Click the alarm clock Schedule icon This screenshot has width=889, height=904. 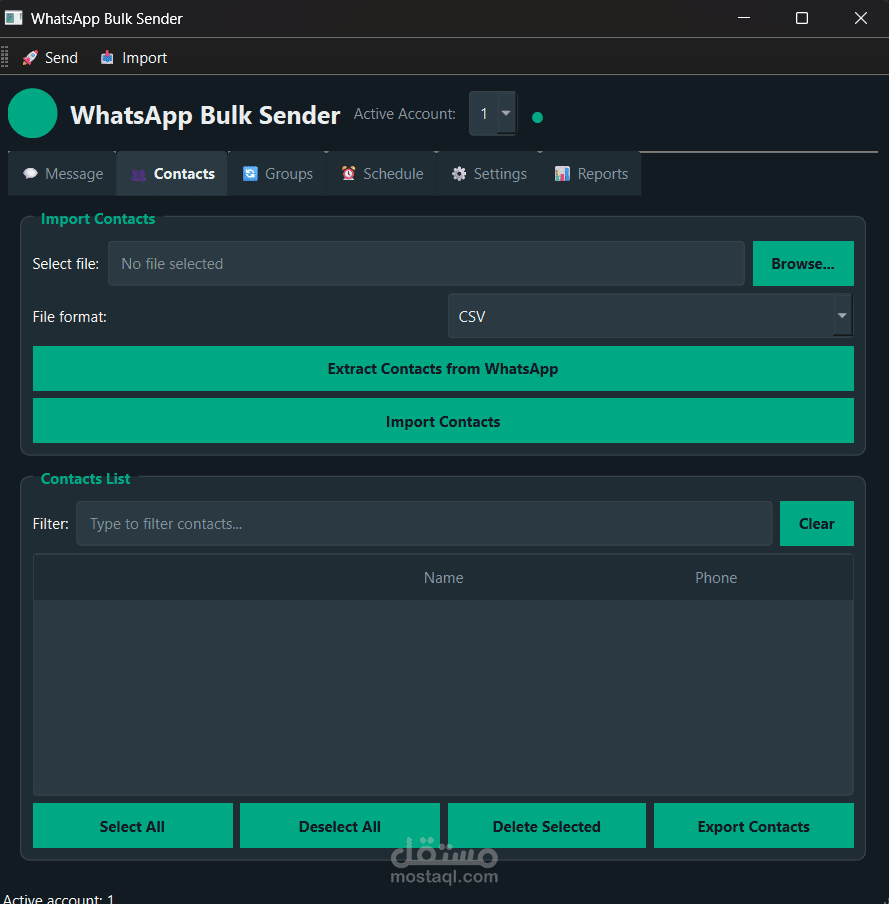[x=348, y=174]
